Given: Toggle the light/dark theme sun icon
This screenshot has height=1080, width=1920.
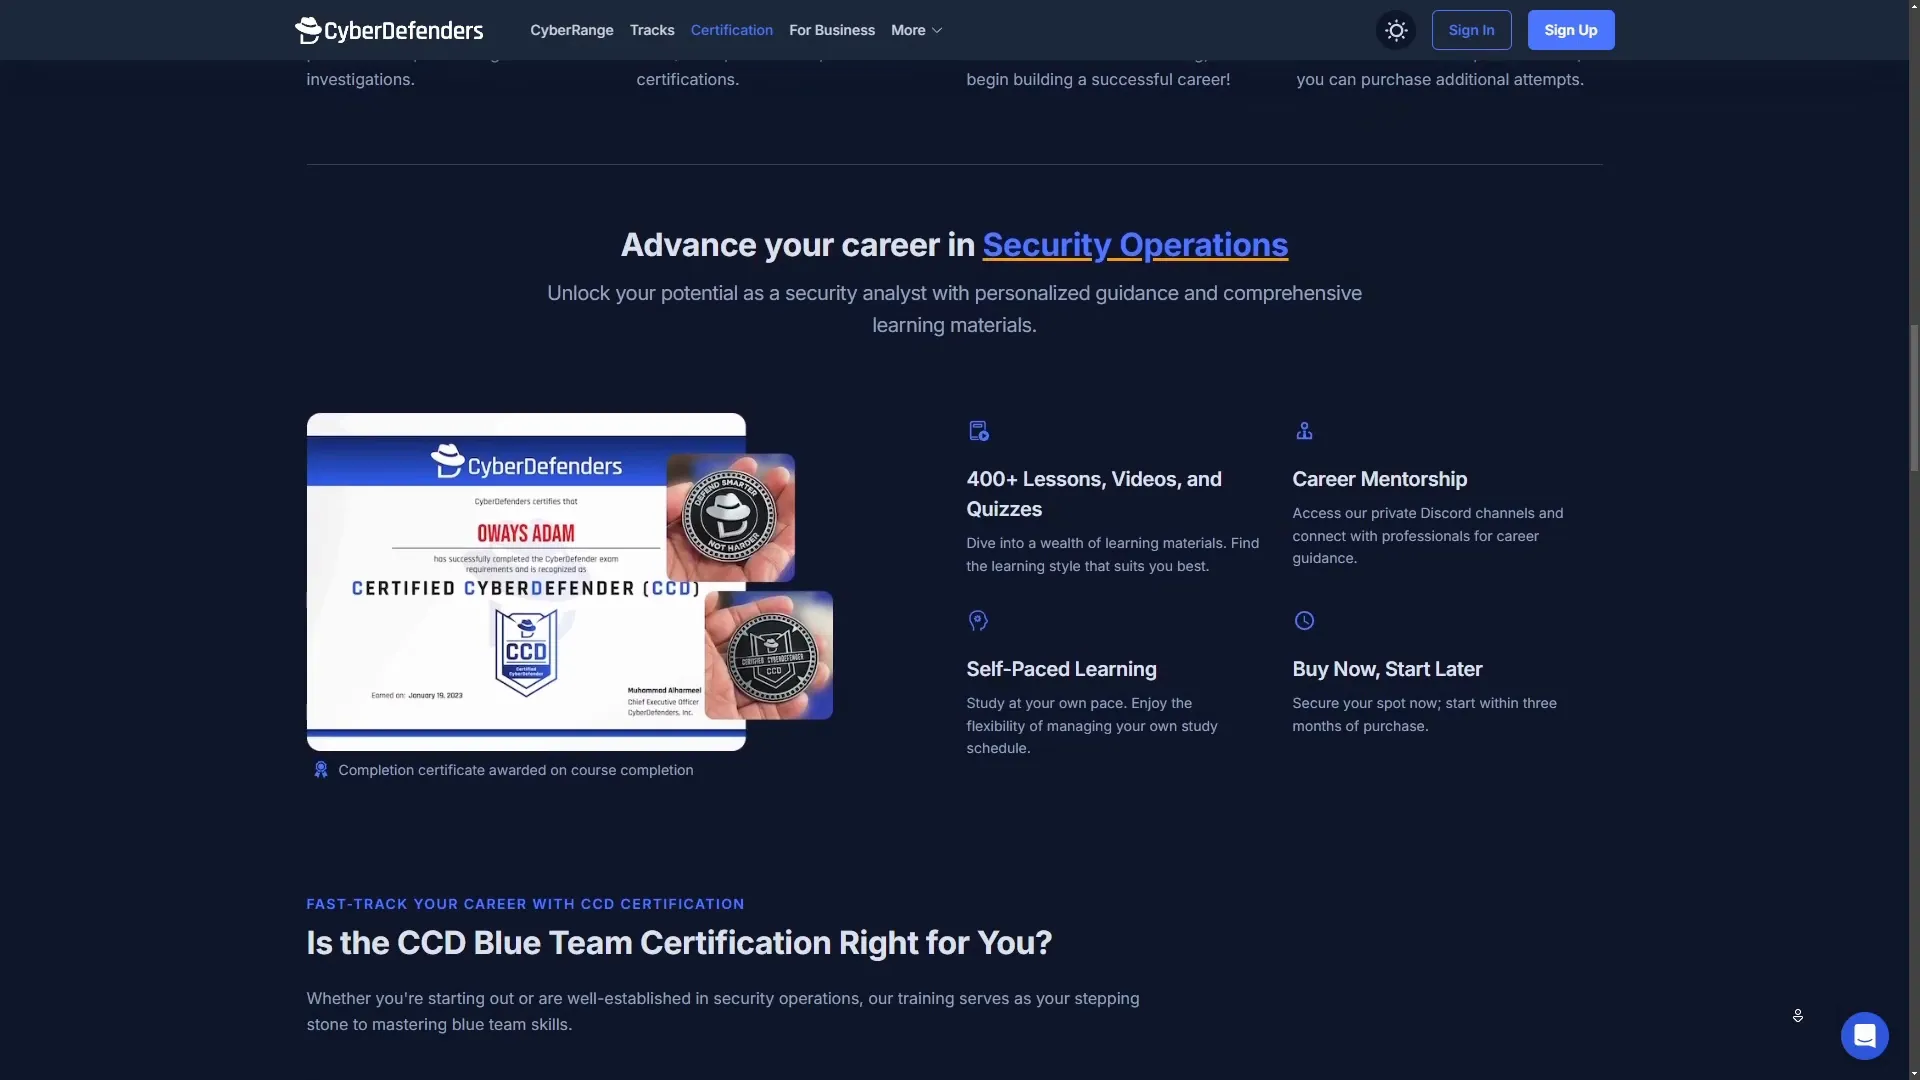Looking at the screenshot, I should (x=1396, y=30).
